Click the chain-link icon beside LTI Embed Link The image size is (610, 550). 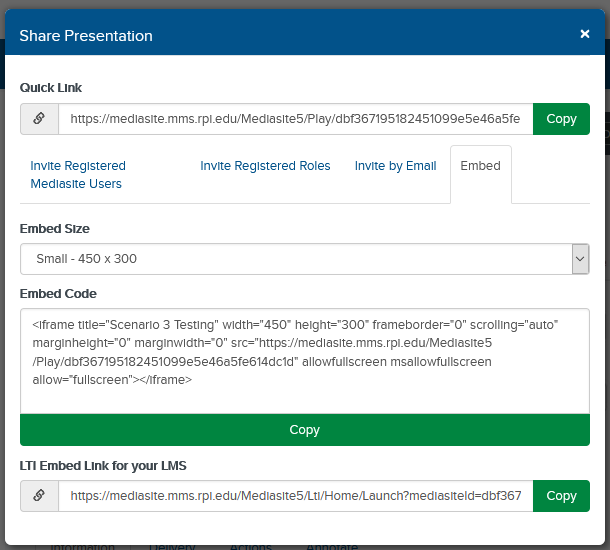click(x=39, y=496)
